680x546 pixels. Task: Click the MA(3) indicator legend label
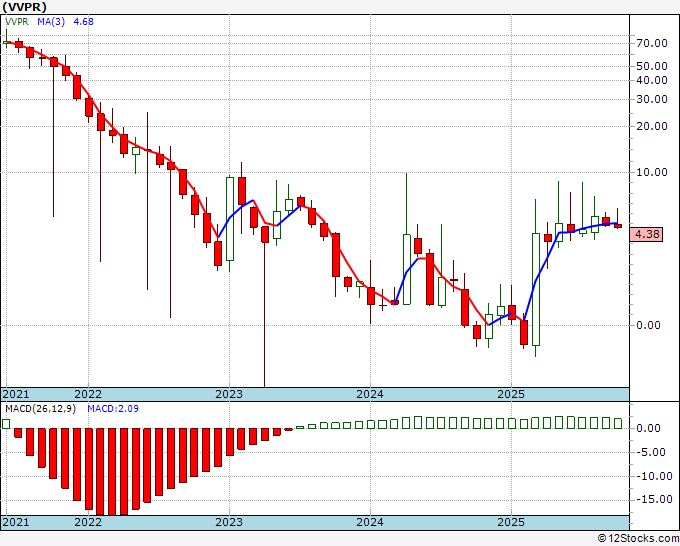(51, 22)
